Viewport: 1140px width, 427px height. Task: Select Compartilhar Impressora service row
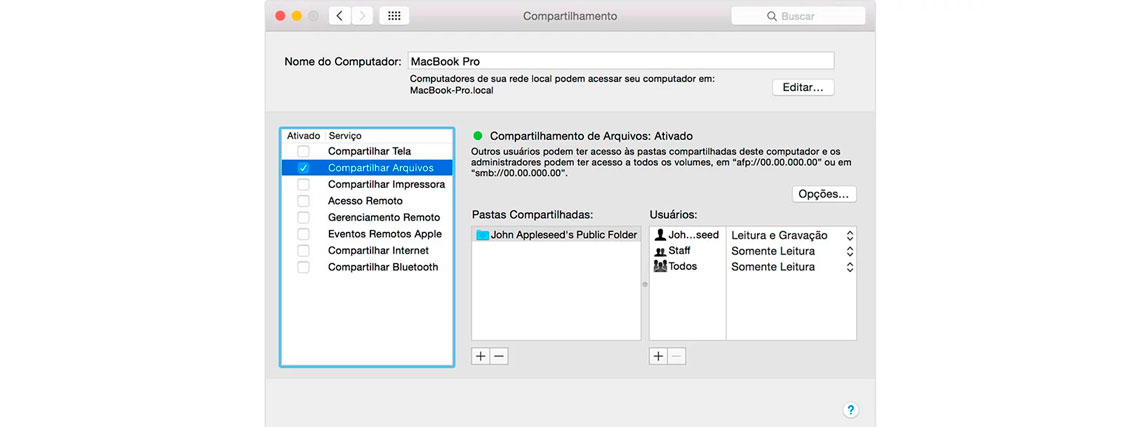coord(367,185)
